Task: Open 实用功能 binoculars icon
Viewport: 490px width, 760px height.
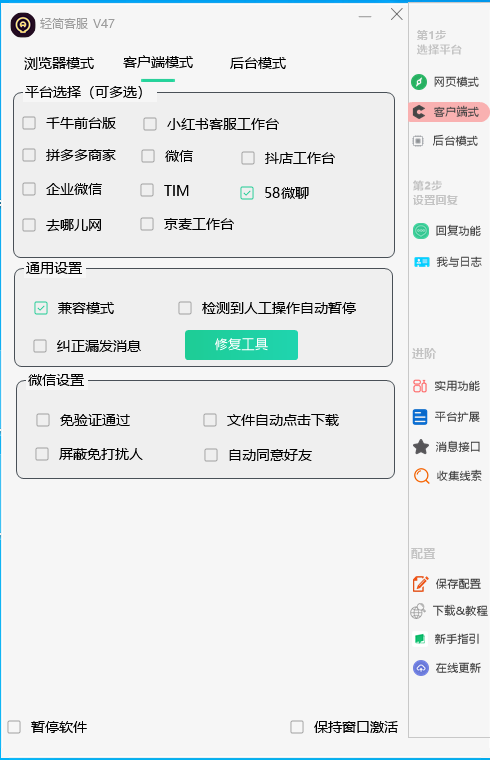Action: (x=420, y=386)
